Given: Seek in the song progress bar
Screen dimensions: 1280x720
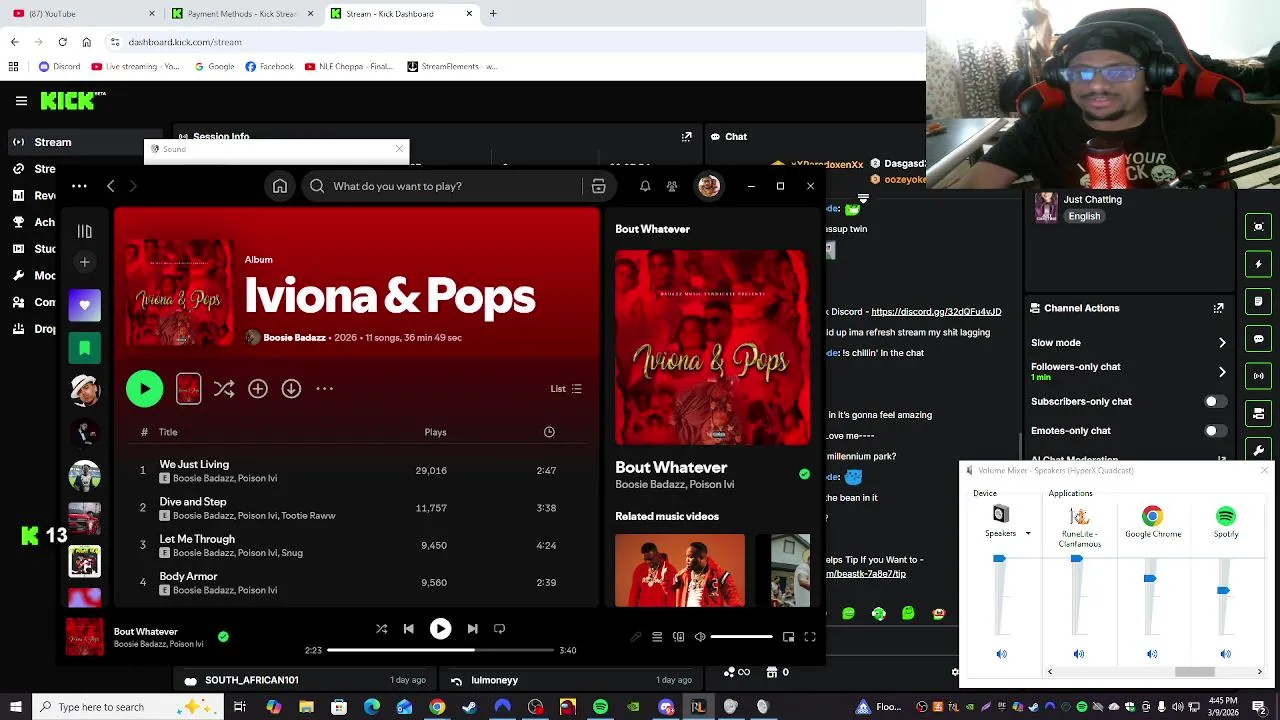Looking at the screenshot, I should [440, 650].
